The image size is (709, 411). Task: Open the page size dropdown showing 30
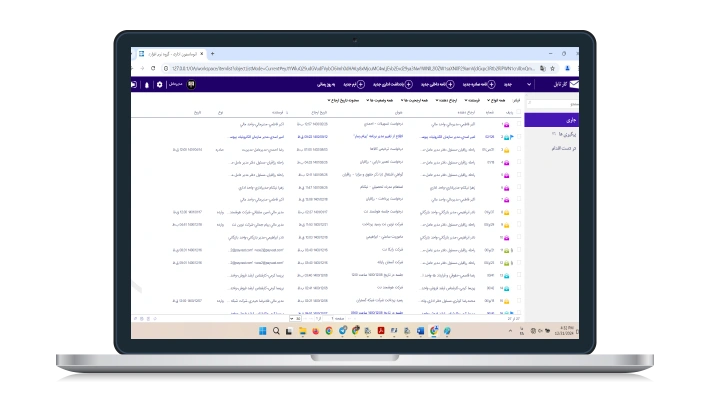295,319
